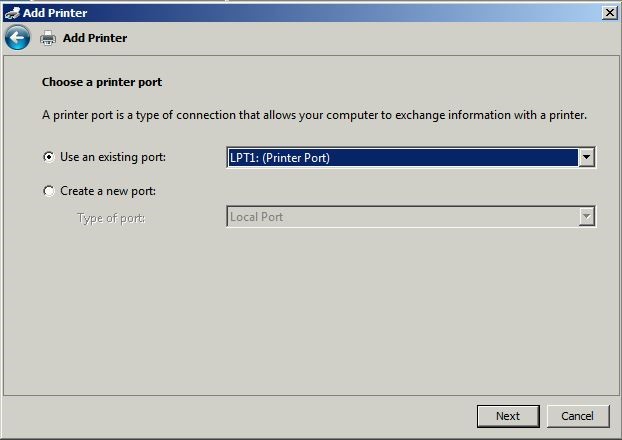Select the Use an existing port radio button
This screenshot has height=440, width=622.
click(49, 157)
